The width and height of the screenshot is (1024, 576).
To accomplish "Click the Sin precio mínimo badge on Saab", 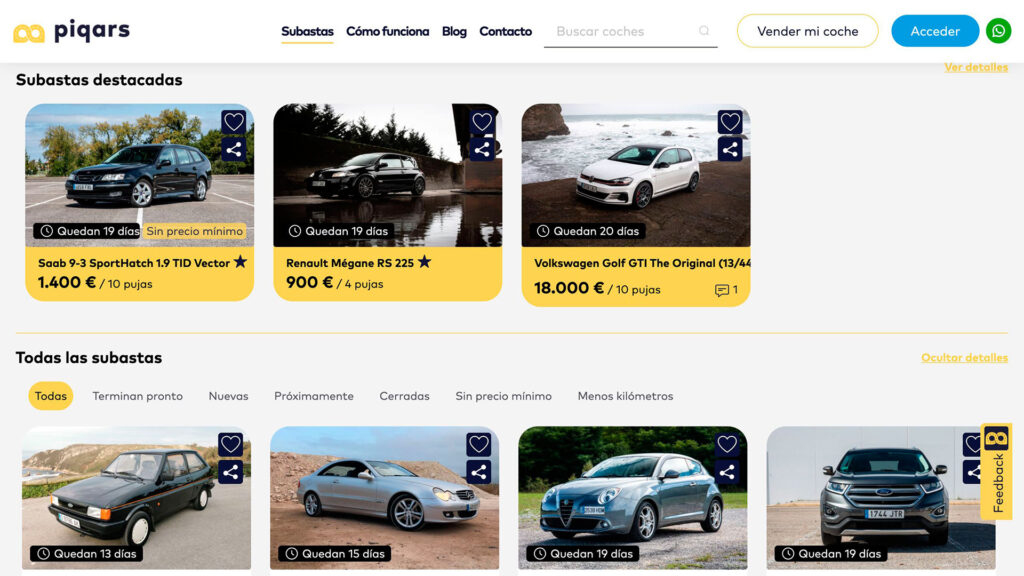I will pos(195,231).
